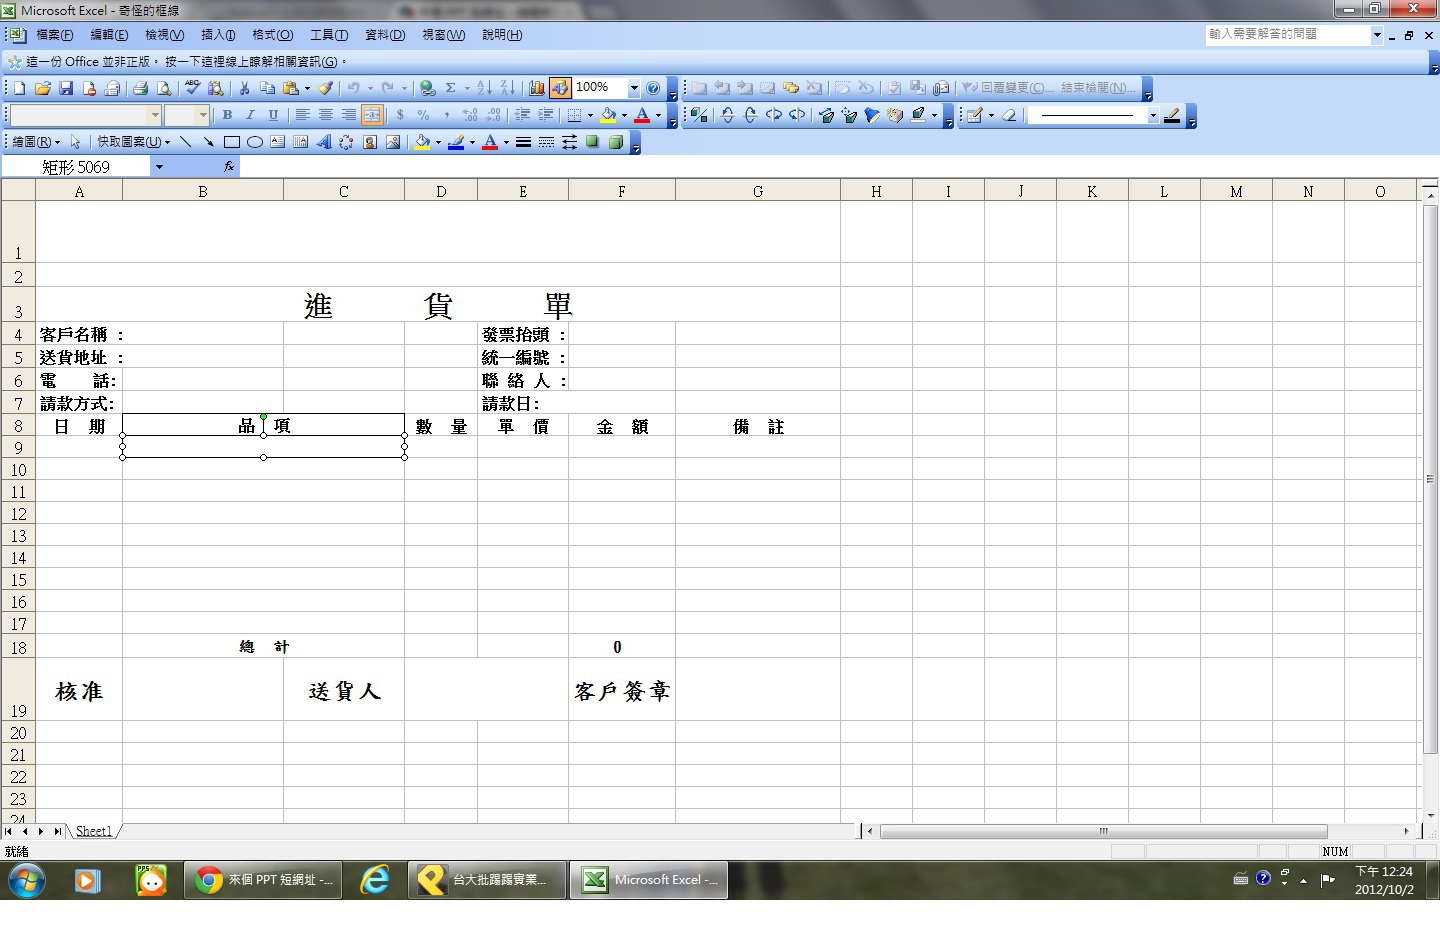Toggle Italic formatting
Viewport: 1440px width, 938px height.
[250, 115]
